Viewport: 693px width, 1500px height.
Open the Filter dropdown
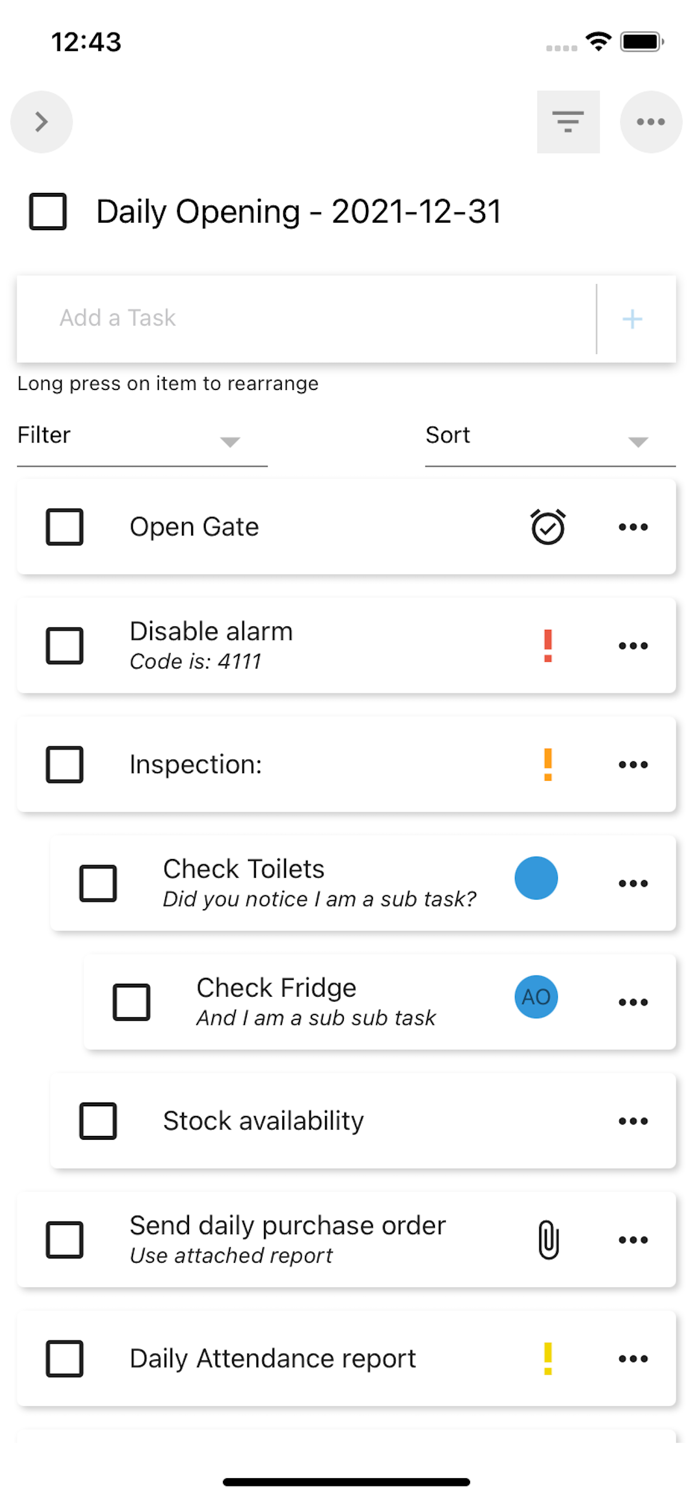pos(140,435)
